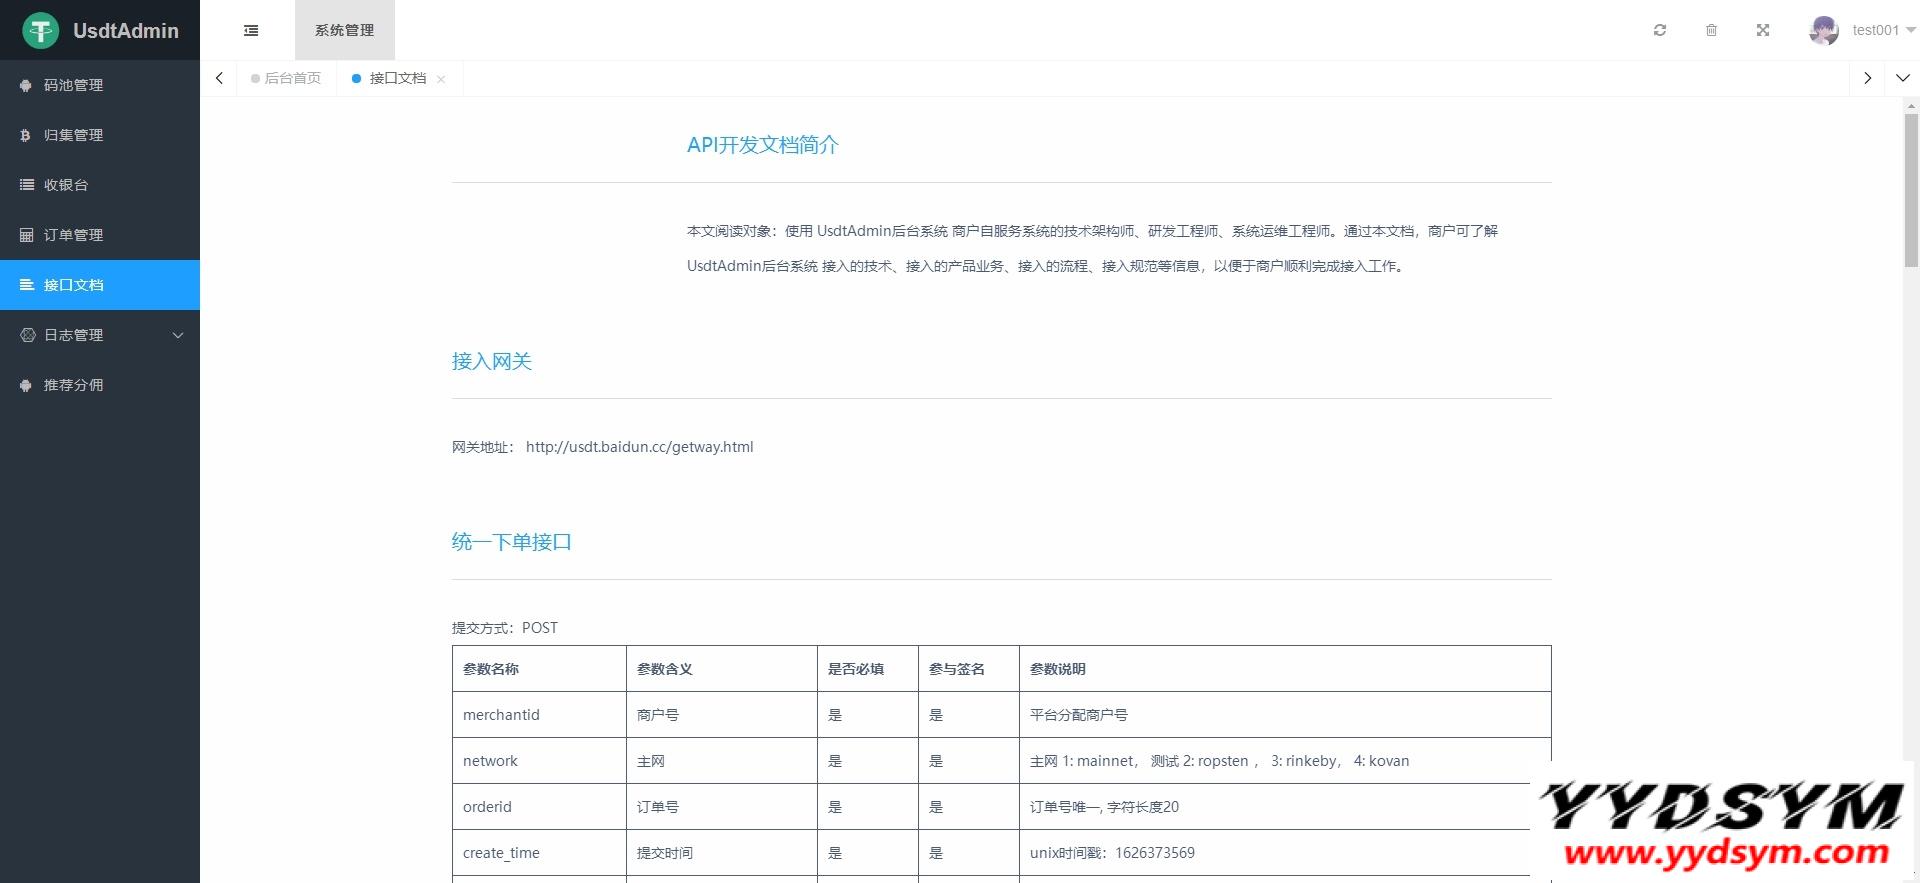Viewport: 1920px width, 883px height.
Task: Toggle the sidebar collapse icon
Action: click(251, 30)
